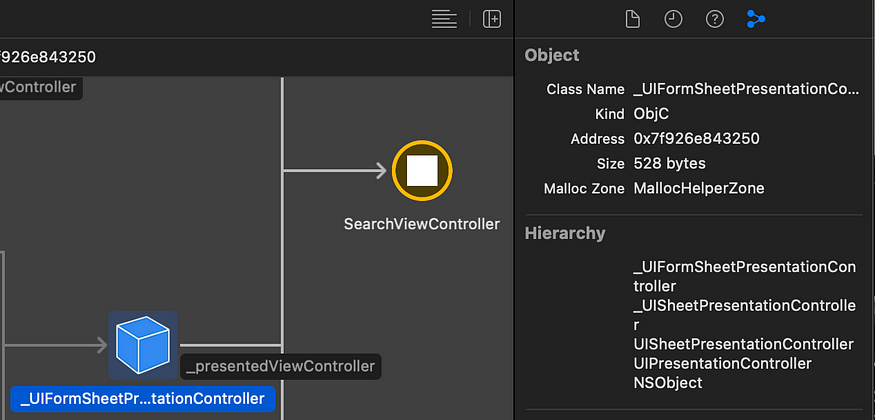
Task: Select the _UIFormSheetPr...tationController highlighted label
Action: (142, 399)
